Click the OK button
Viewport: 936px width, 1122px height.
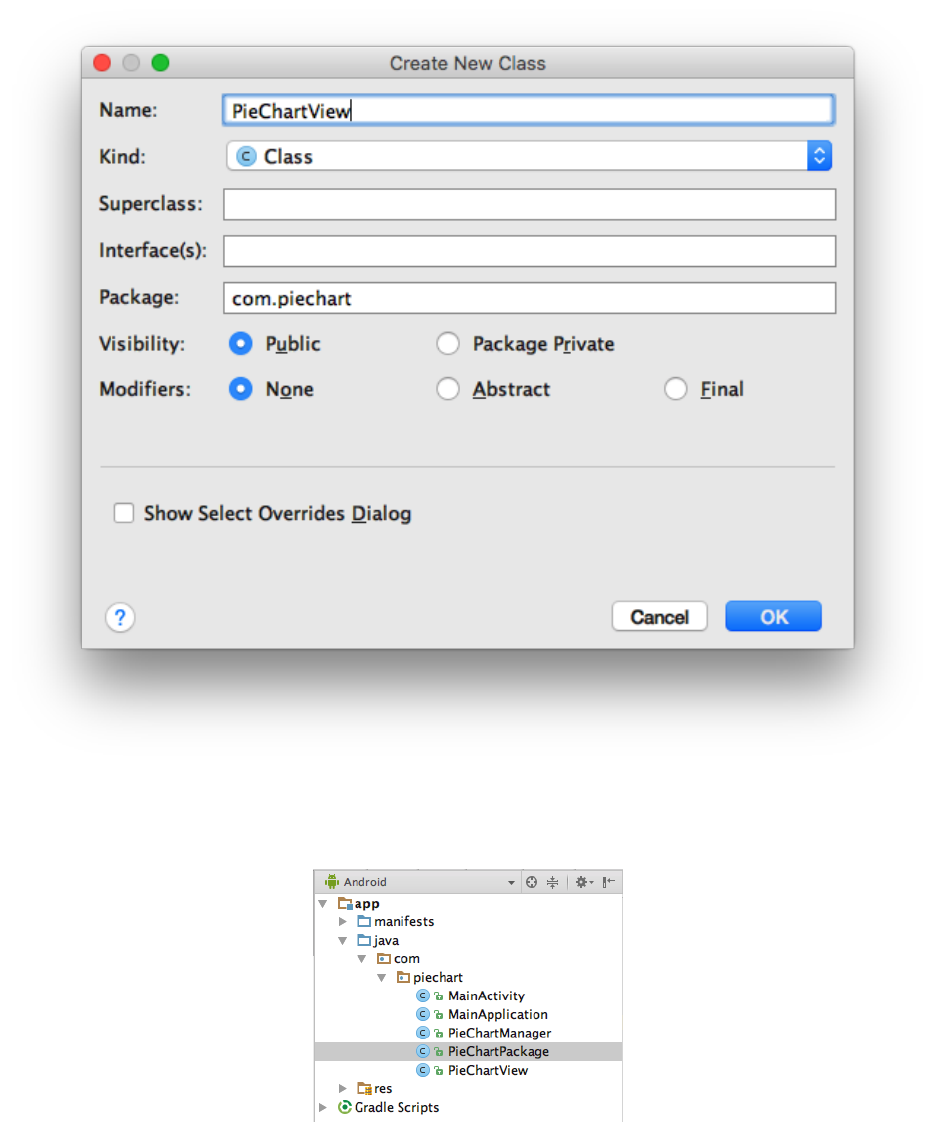click(773, 616)
